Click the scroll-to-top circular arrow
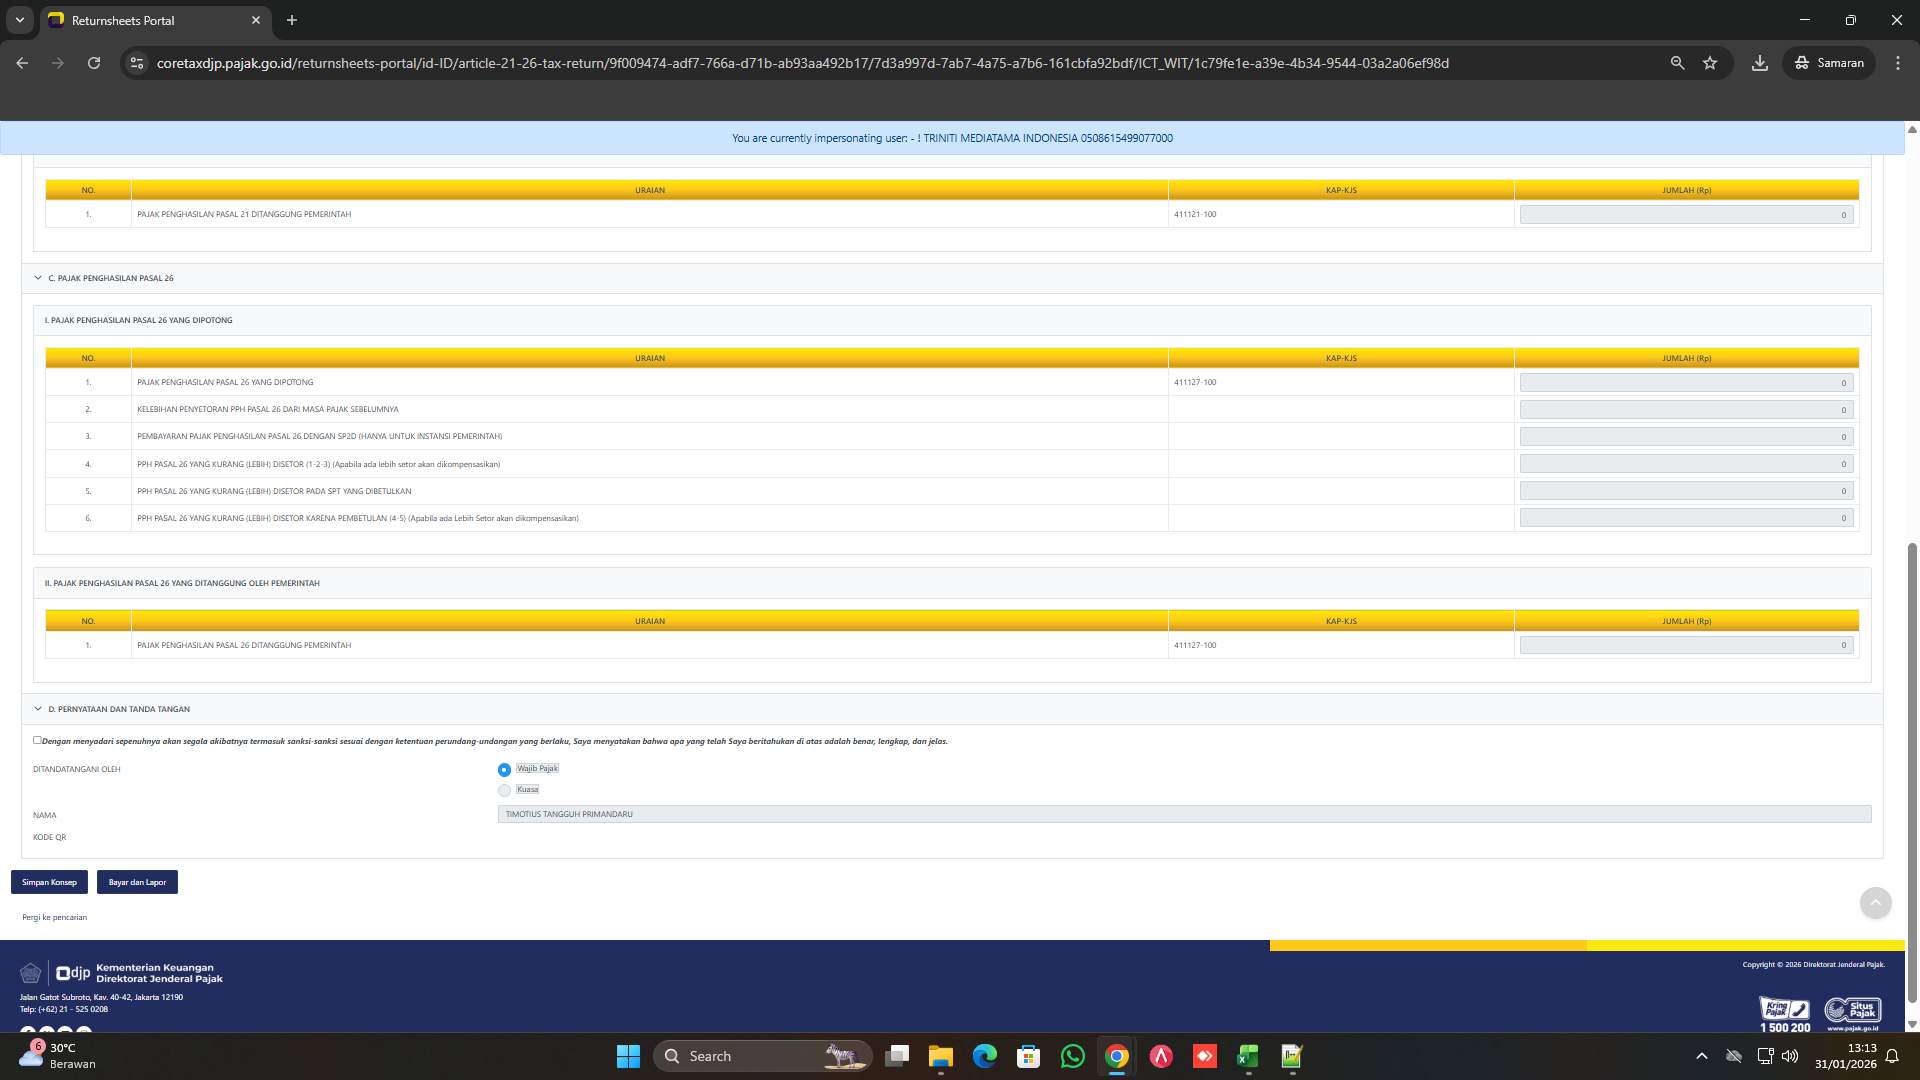Image resolution: width=1920 pixels, height=1080 pixels. (x=1875, y=903)
